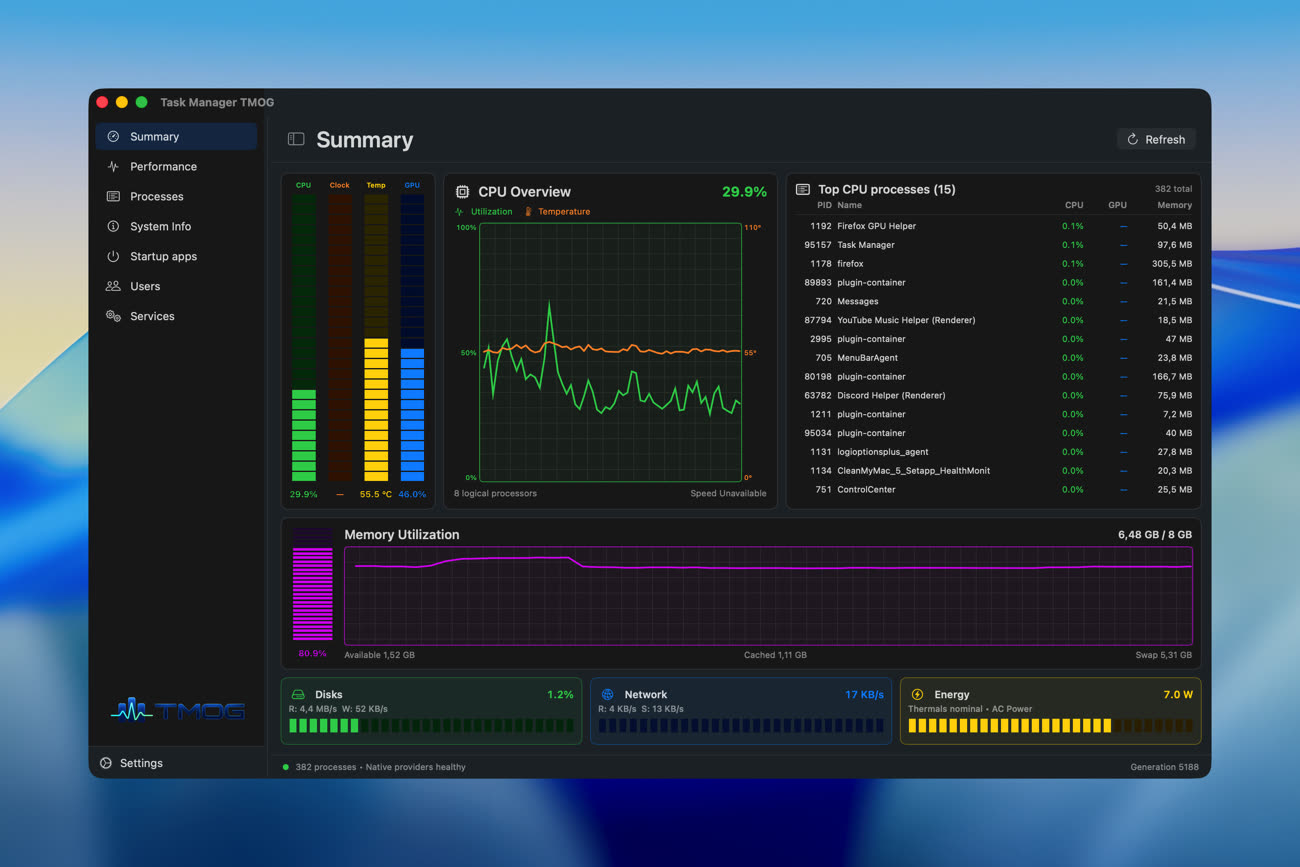
Task: Select the Discord Helper (Renderer) row
Action: 994,395
